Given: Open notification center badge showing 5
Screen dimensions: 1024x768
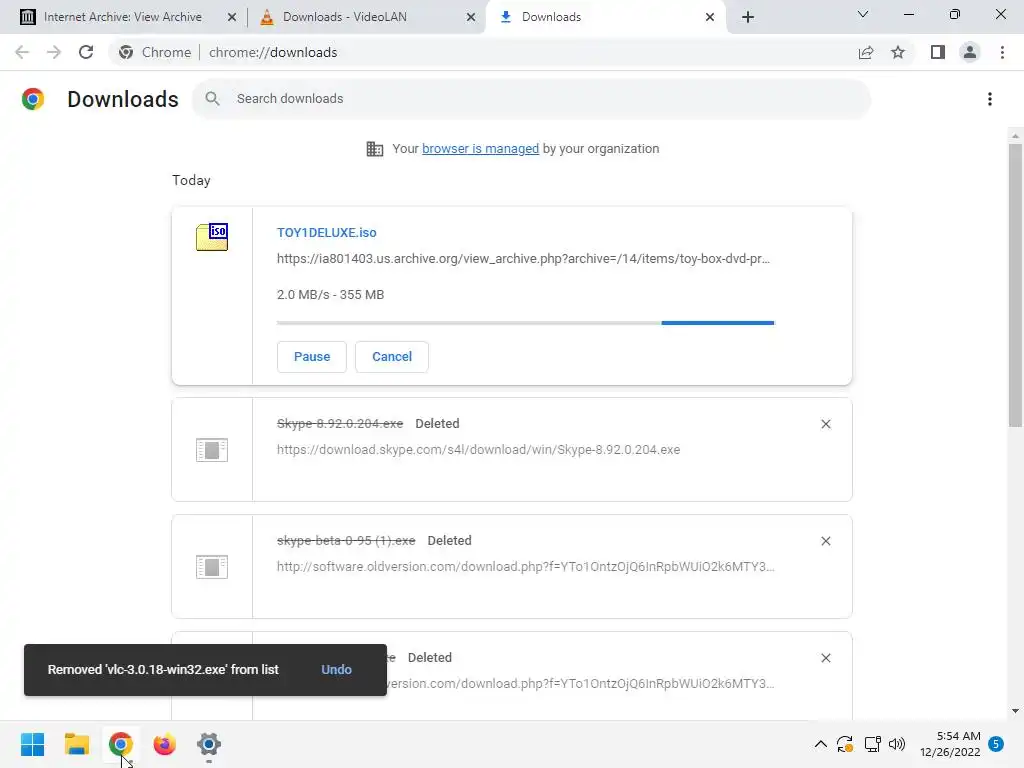Looking at the screenshot, I should (996, 744).
